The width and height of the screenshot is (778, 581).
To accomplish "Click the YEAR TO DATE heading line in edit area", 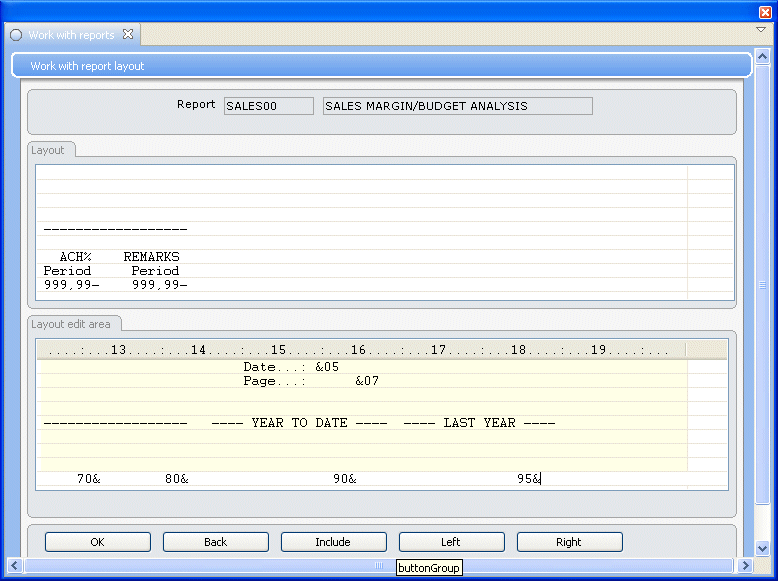I will [299, 423].
